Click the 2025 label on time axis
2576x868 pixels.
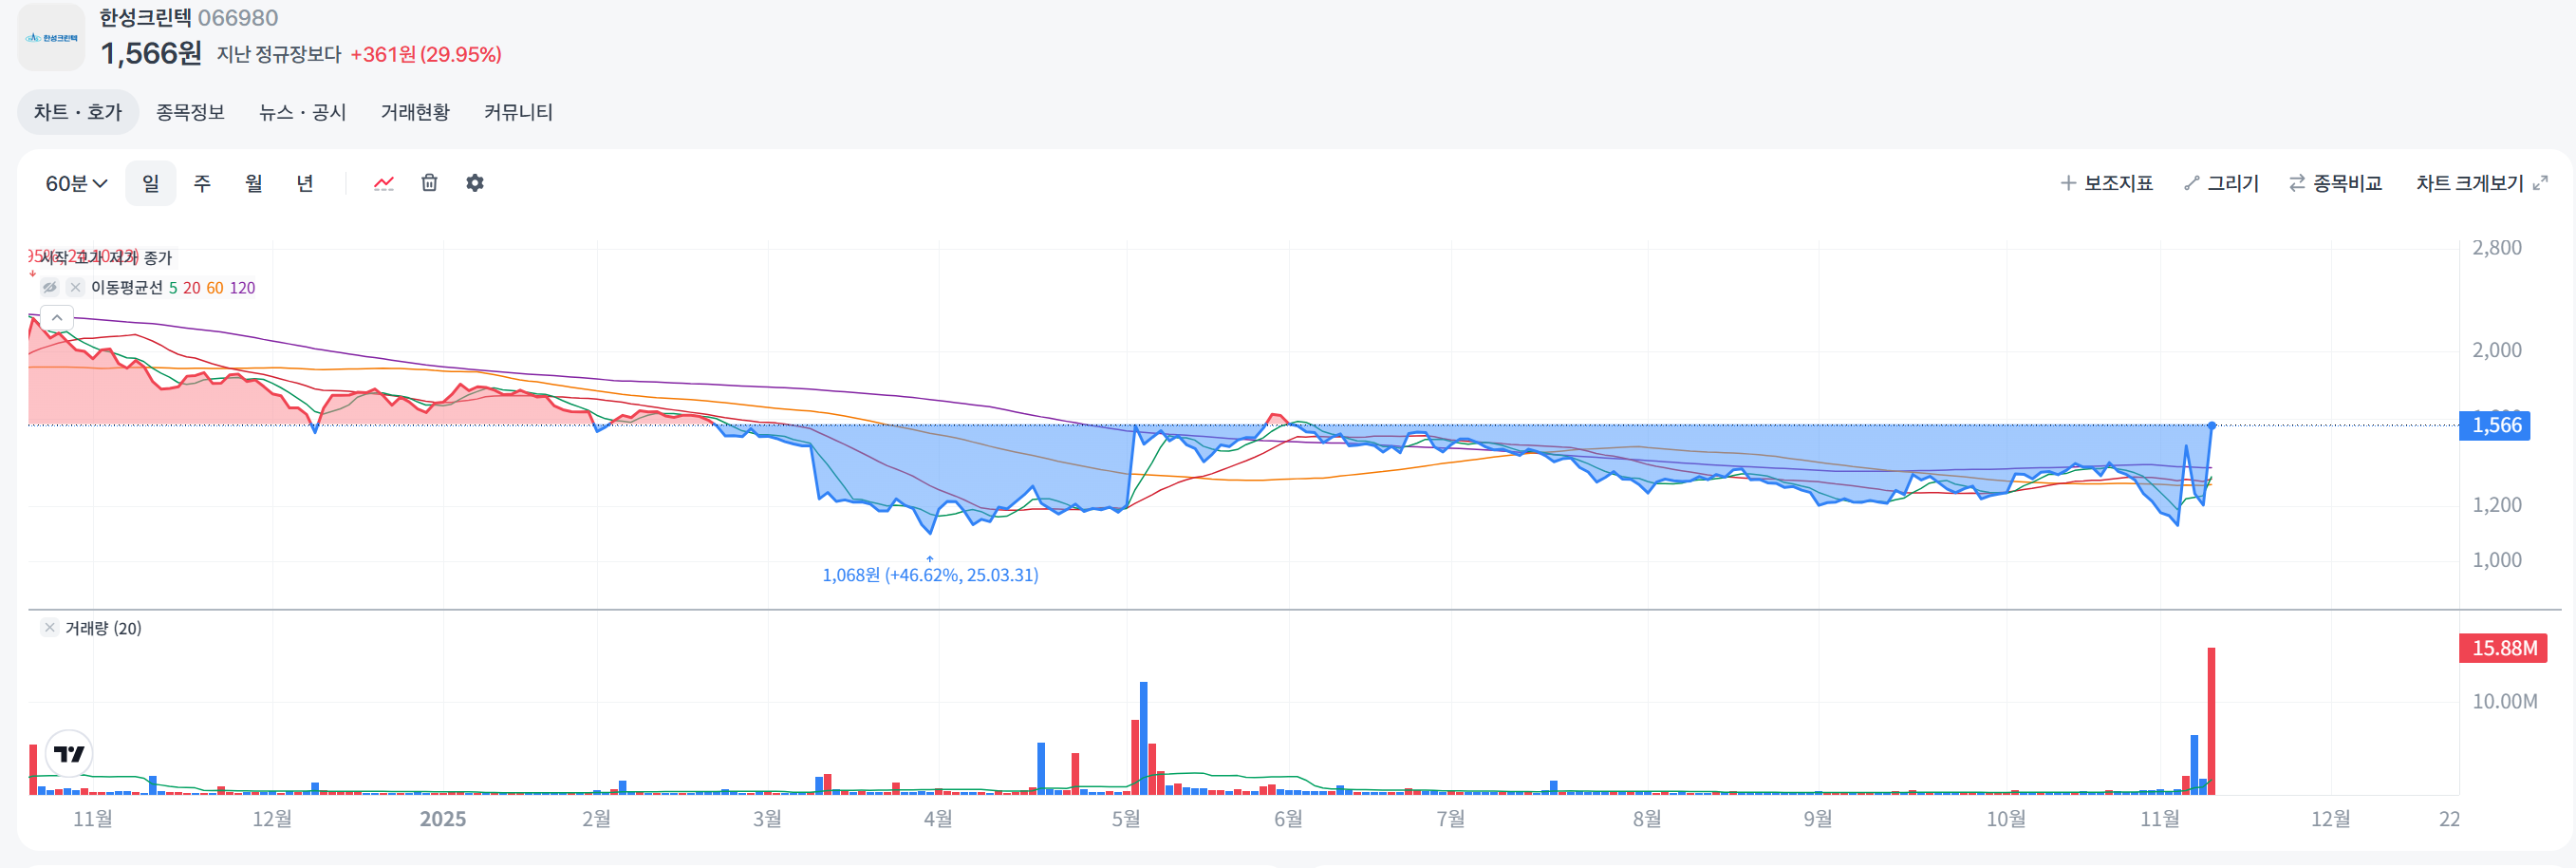pos(443,819)
